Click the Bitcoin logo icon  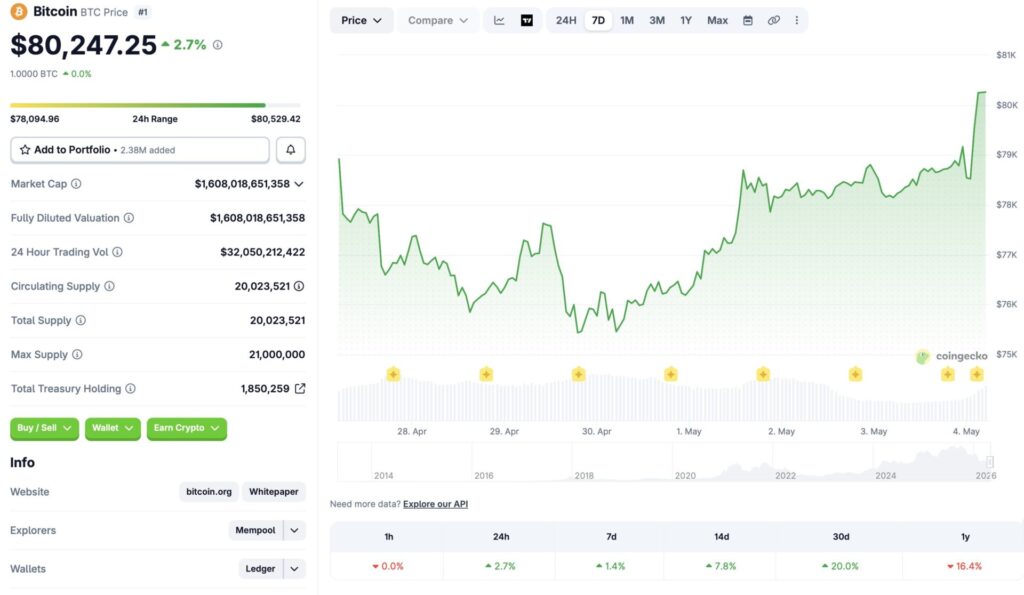coord(19,11)
